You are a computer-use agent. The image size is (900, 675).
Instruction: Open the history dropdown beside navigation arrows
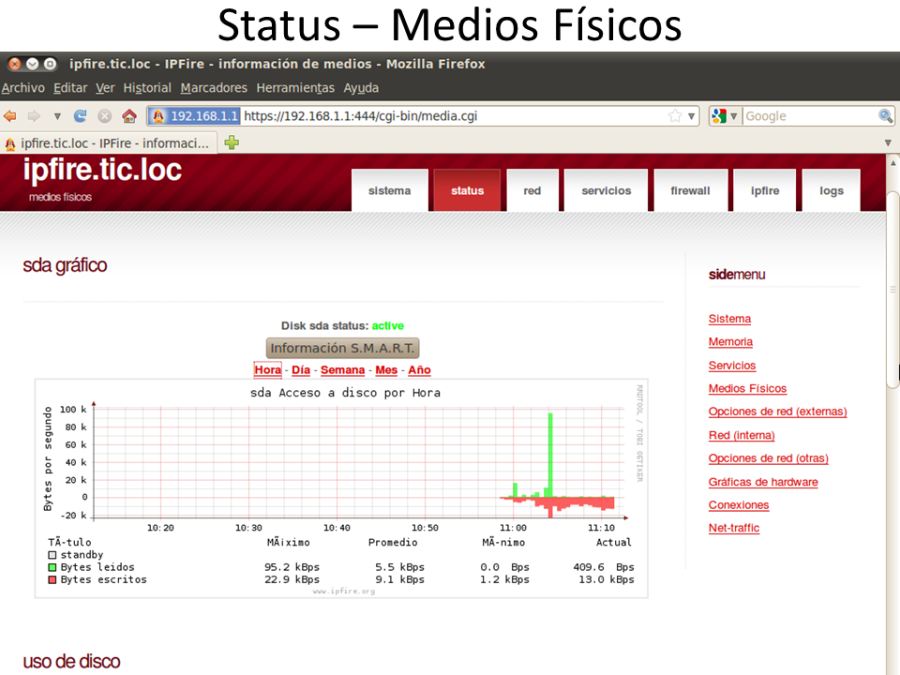57,116
